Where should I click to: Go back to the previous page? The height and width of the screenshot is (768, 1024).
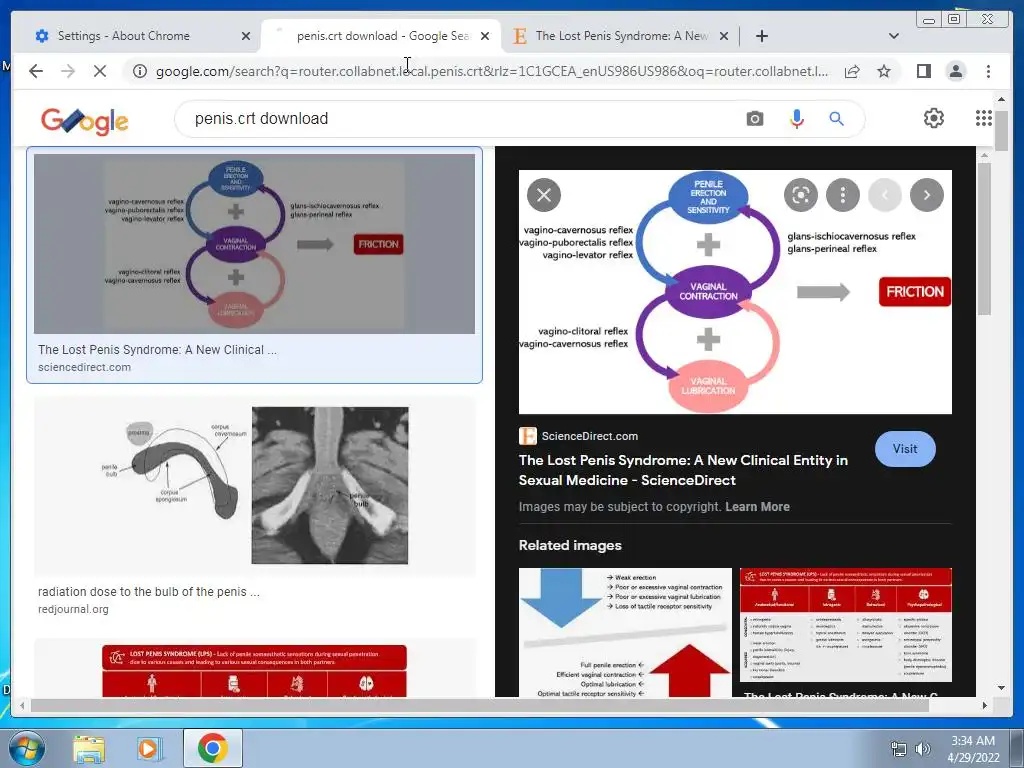pos(36,71)
